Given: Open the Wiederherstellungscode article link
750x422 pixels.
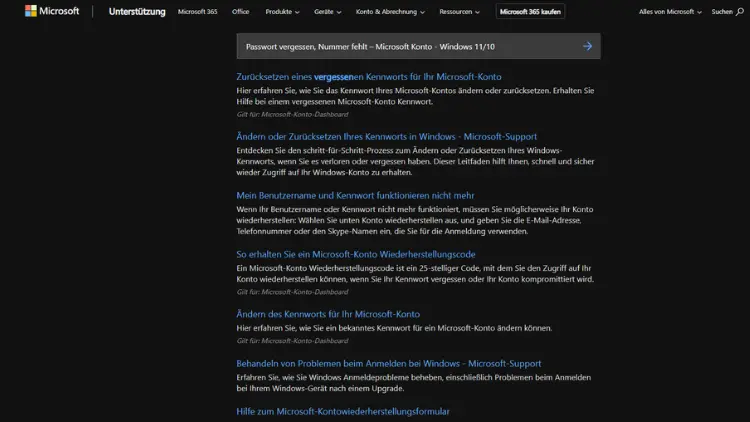Looking at the screenshot, I should click(356, 254).
